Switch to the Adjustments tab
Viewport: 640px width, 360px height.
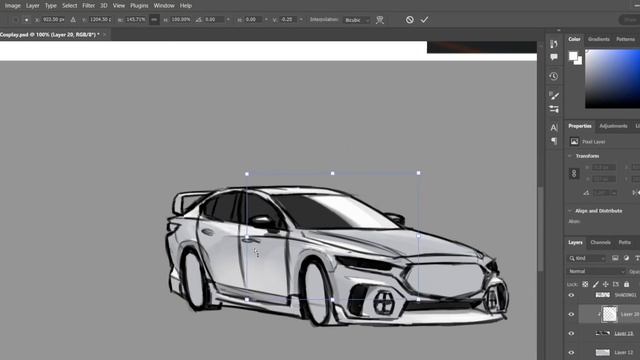click(613, 126)
